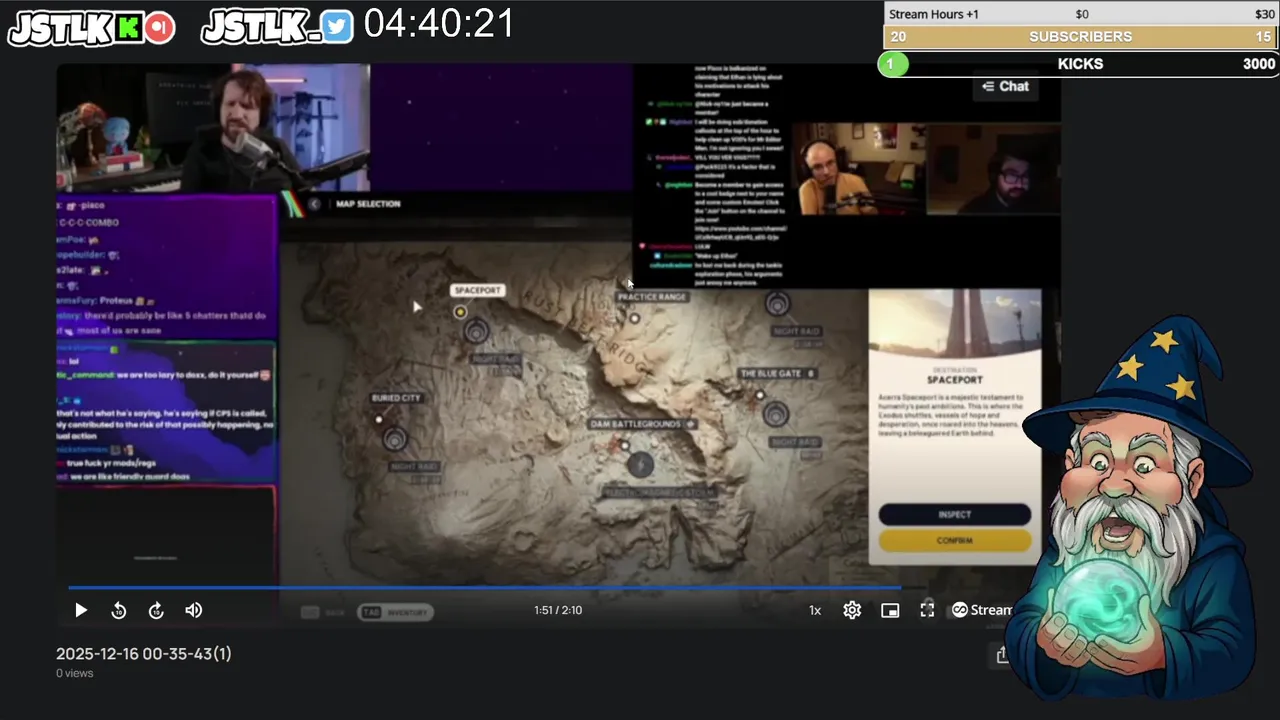Image resolution: width=1280 pixels, height=720 pixels.
Task: Click the bald guest's webcam thumbnail
Action: point(858,168)
